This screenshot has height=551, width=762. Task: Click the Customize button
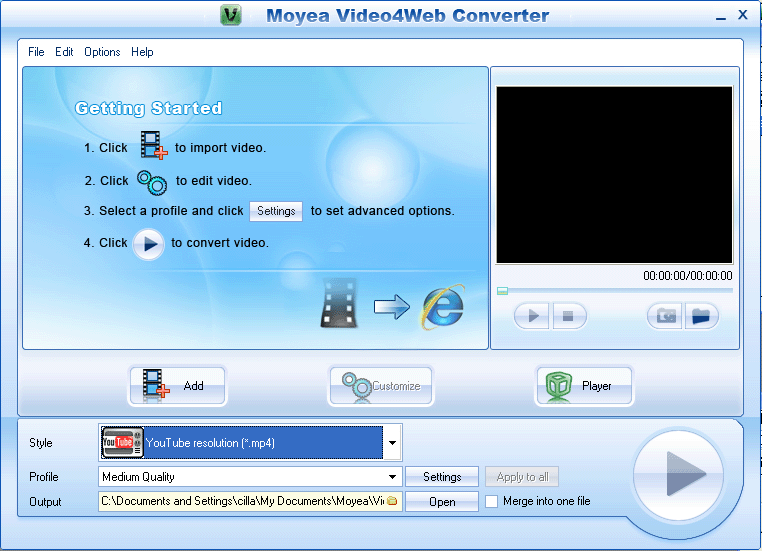[x=381, y=386]
